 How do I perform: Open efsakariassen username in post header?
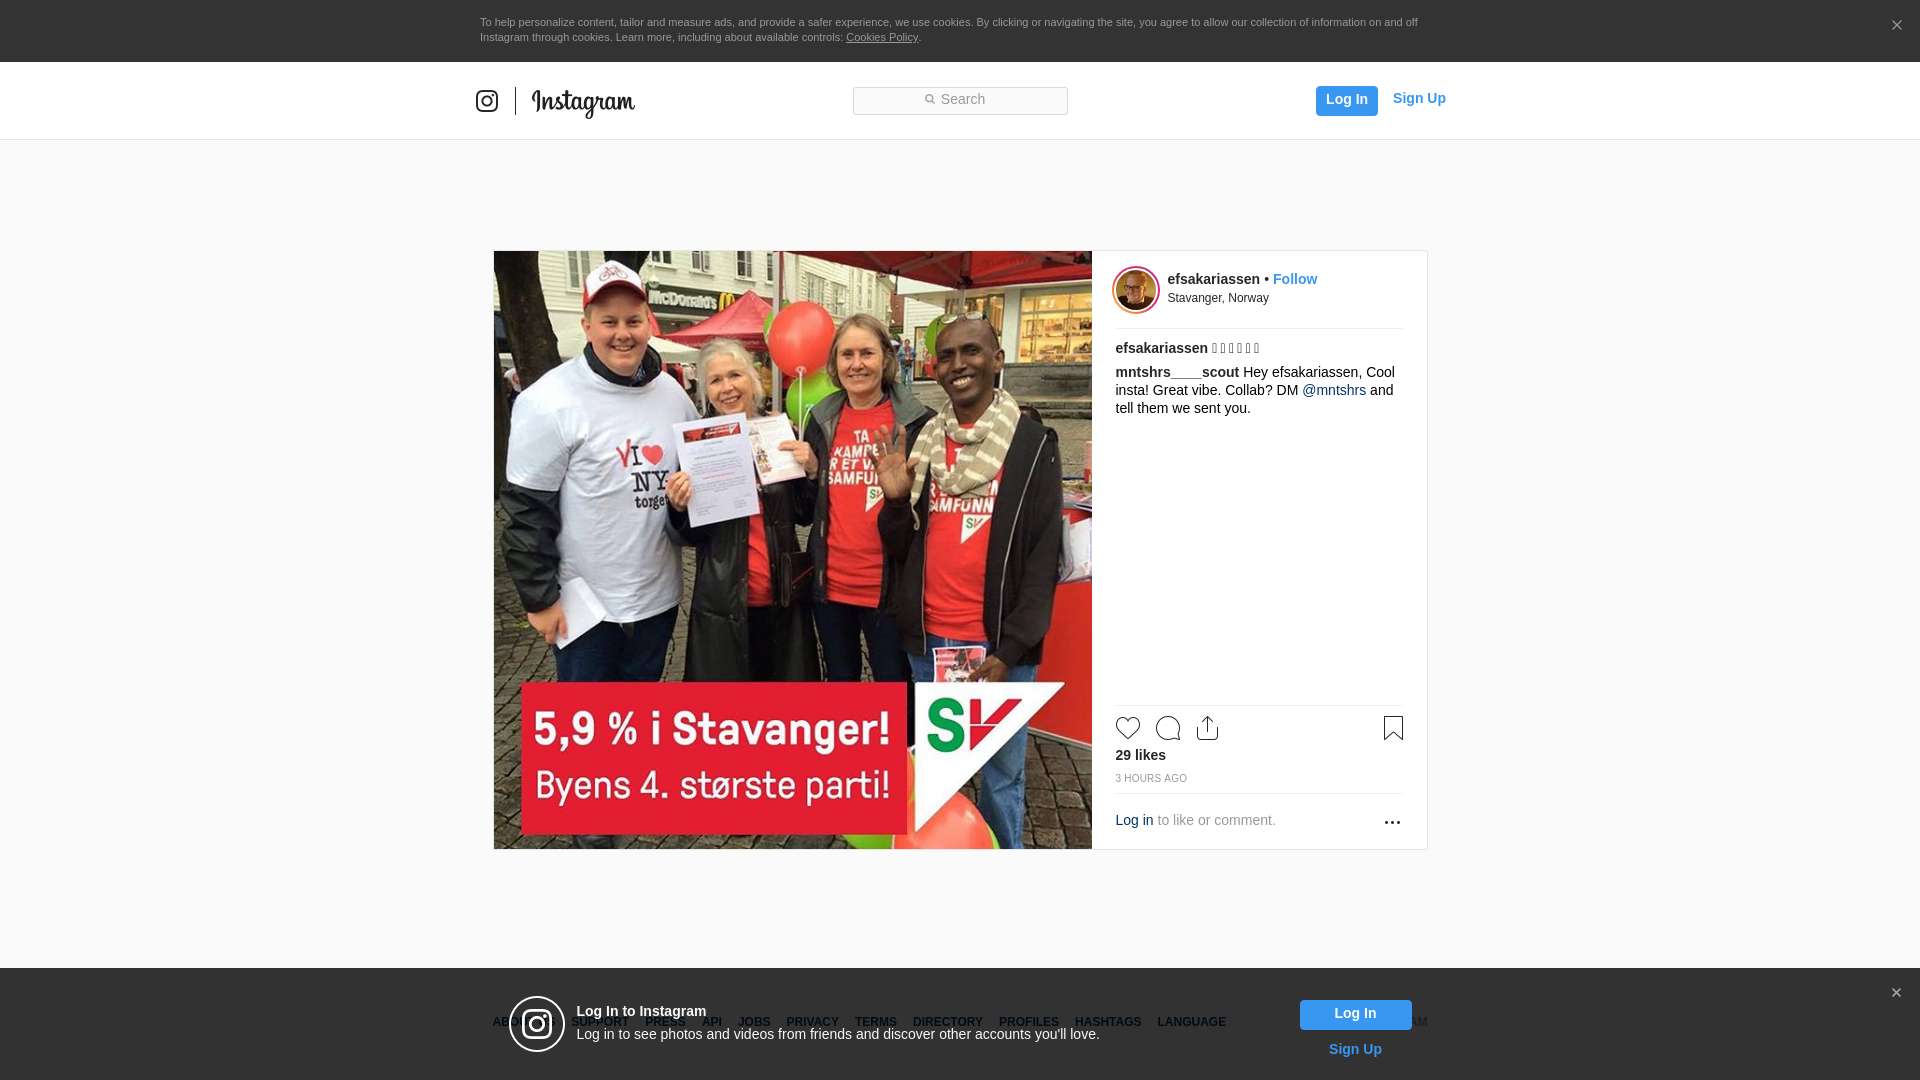pyautogui.click(x=1213, y=279)
